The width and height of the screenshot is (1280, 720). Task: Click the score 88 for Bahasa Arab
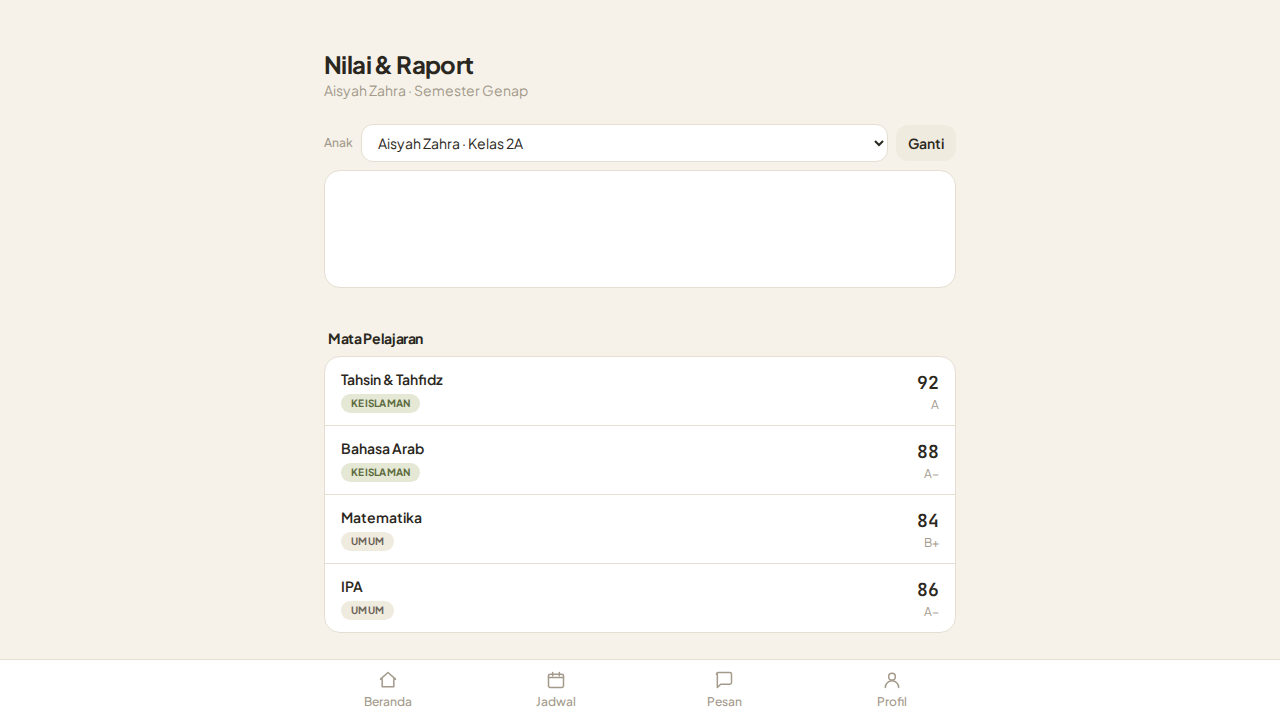coord(928,452)
